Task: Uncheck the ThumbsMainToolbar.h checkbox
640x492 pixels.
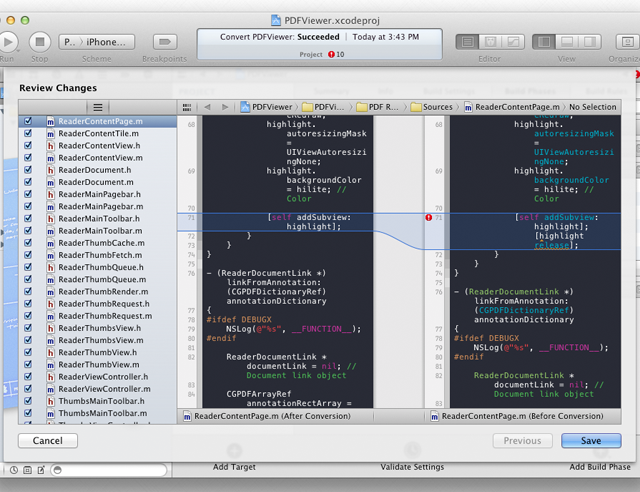Action: click(x=28, y=401)
